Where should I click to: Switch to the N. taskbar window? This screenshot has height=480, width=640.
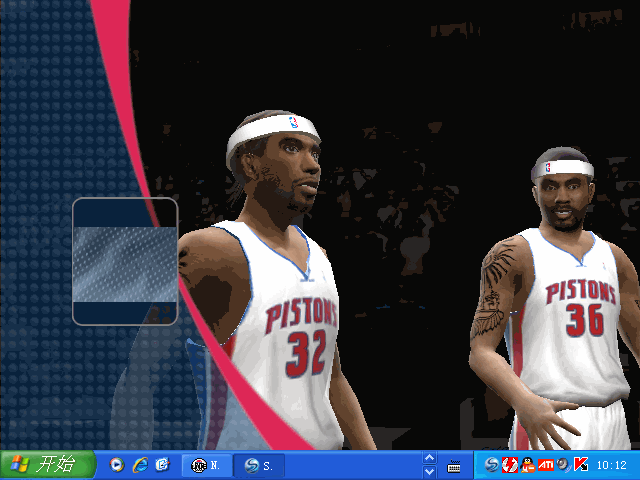point(206,465)
